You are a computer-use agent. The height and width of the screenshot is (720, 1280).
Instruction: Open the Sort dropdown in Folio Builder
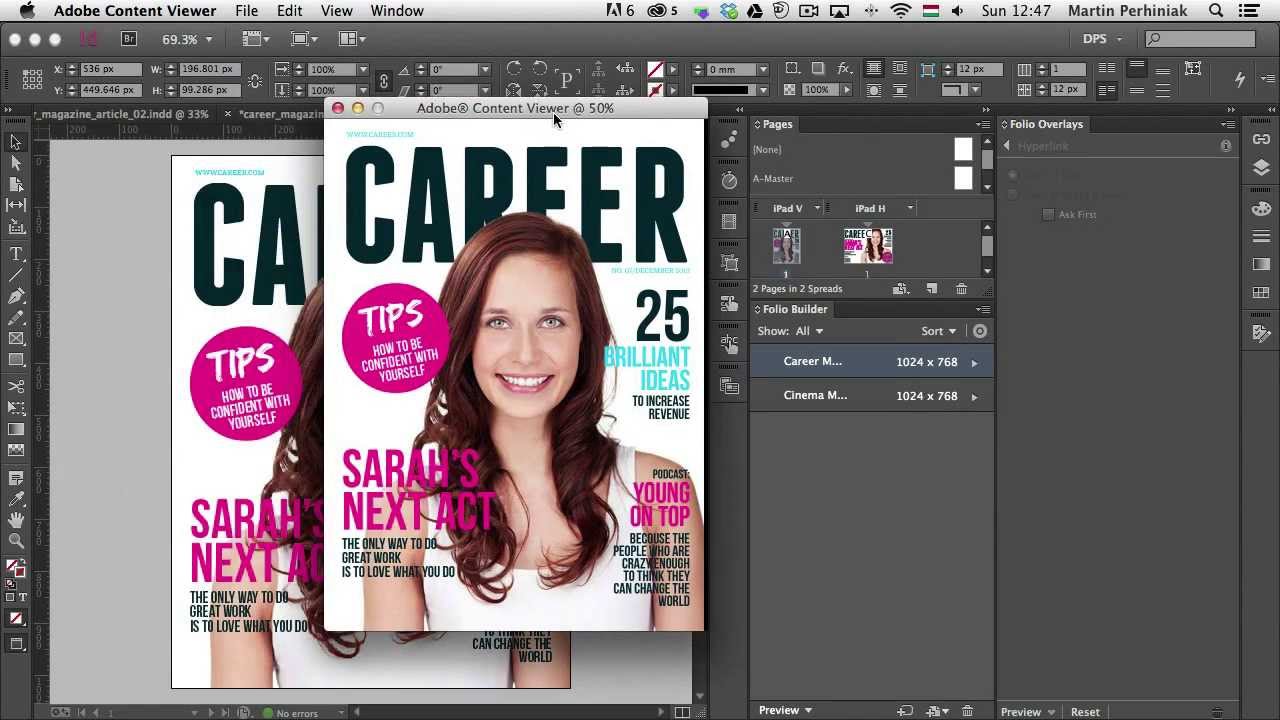pyautogui.click(x=939, y=331)
